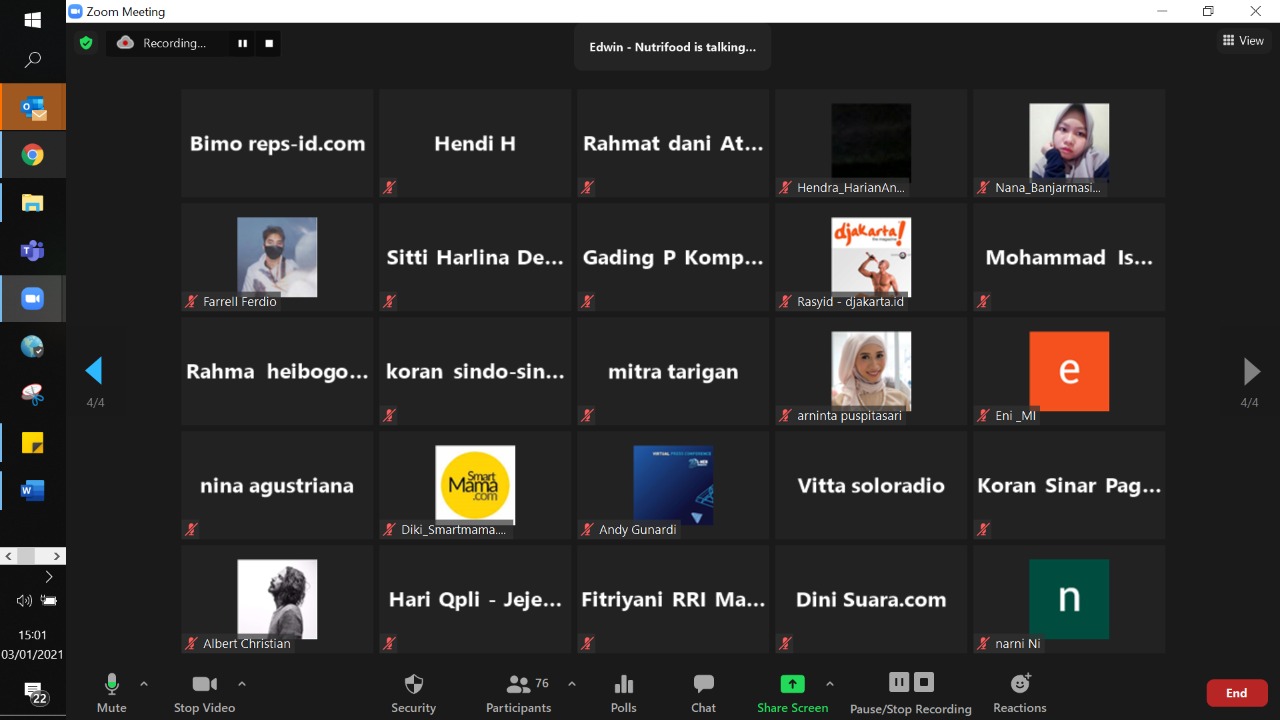Expand arrow next to Participants count
This screenshot has height=720, width=1280.
tap(571, 684)
